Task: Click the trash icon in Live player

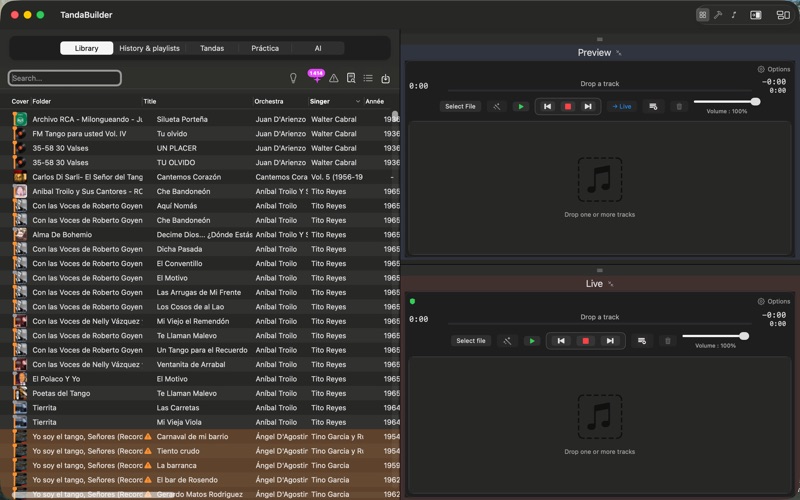Action: 667,341
